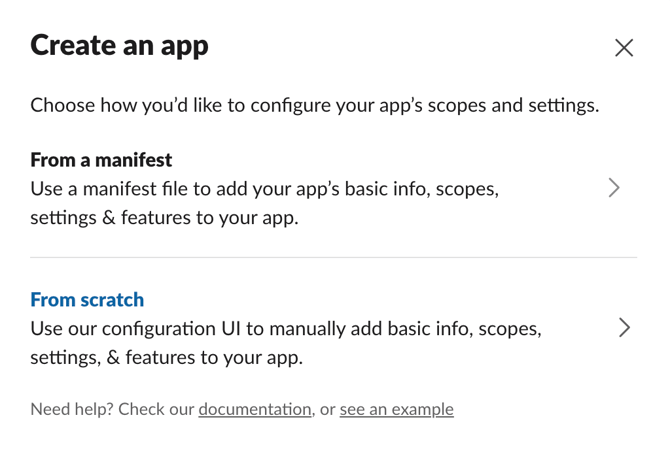Click the divider line between the options
The image size is (670, 460).
click(x=333, y=258)
